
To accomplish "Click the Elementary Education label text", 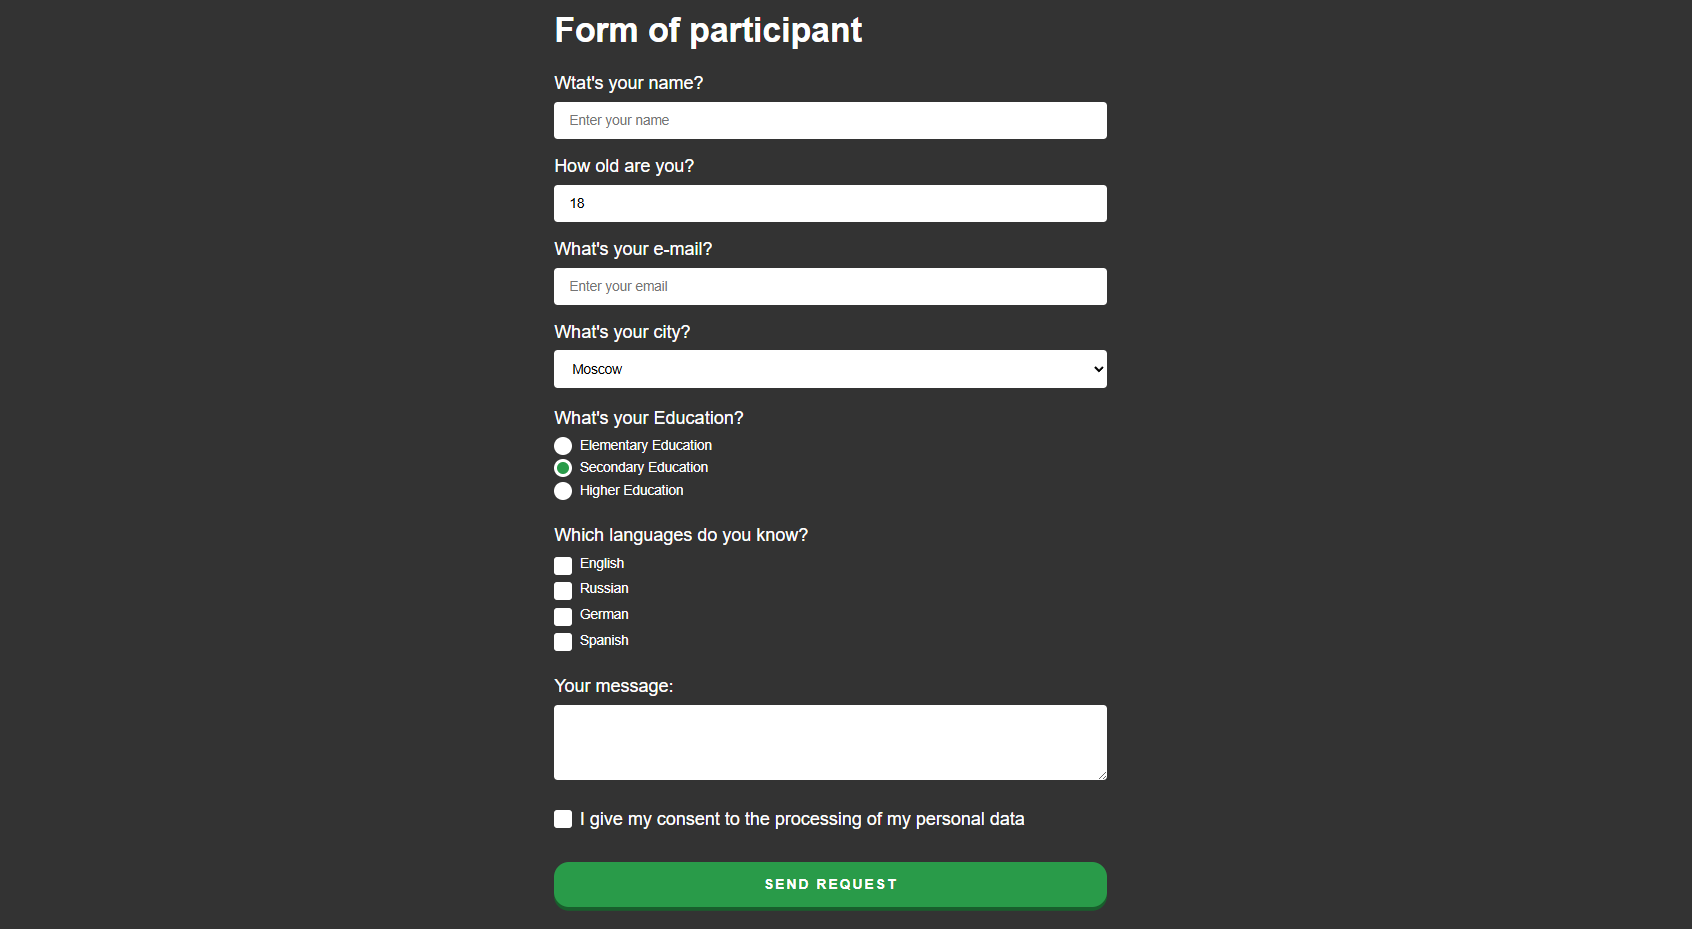I will 646,445.
